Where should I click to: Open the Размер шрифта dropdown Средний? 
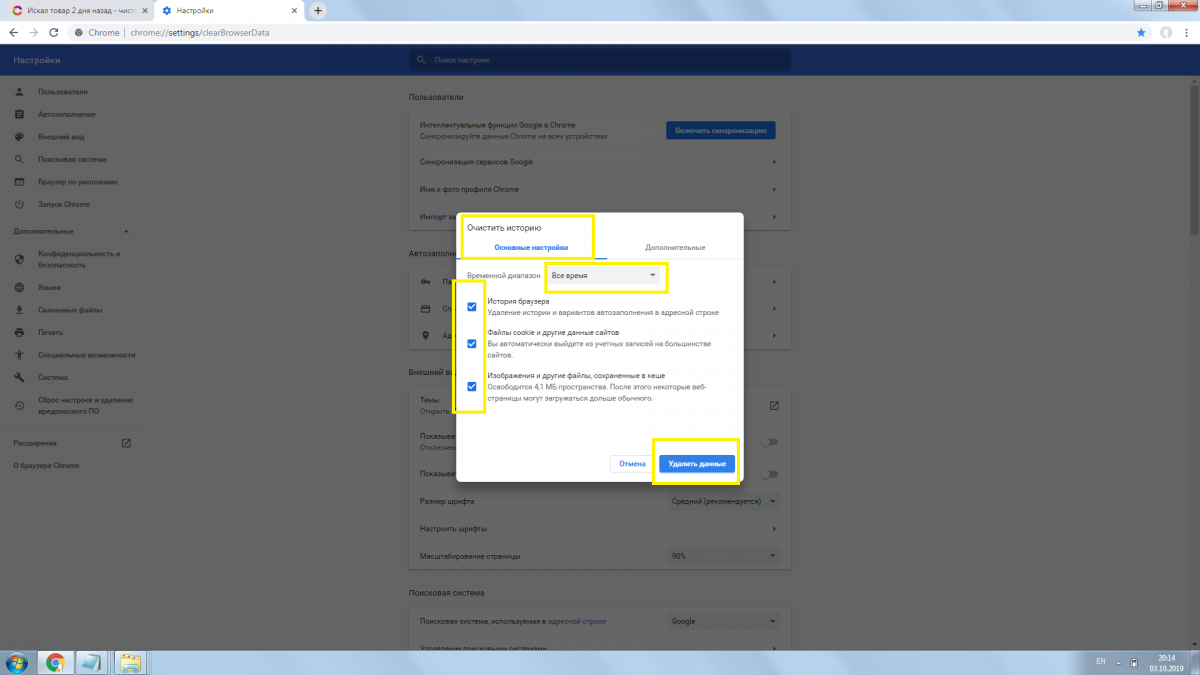(722, 500)
